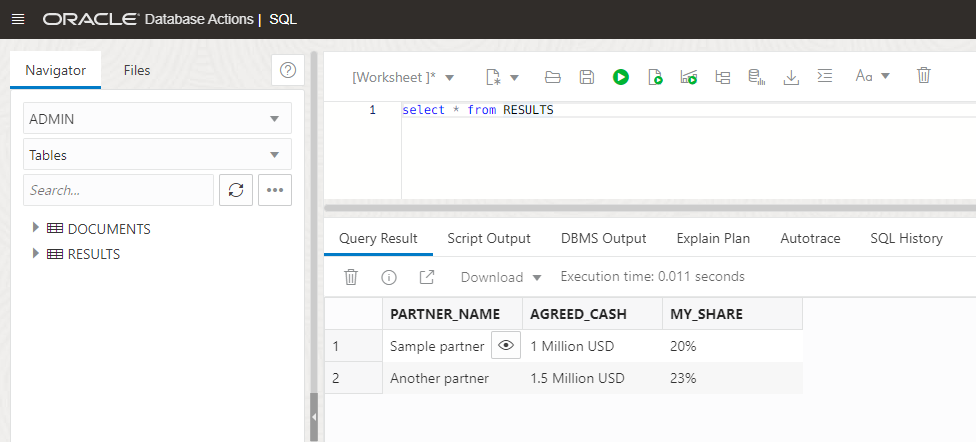Select the Query Result tab
This screenshot has height=442, width=976.
378,238
